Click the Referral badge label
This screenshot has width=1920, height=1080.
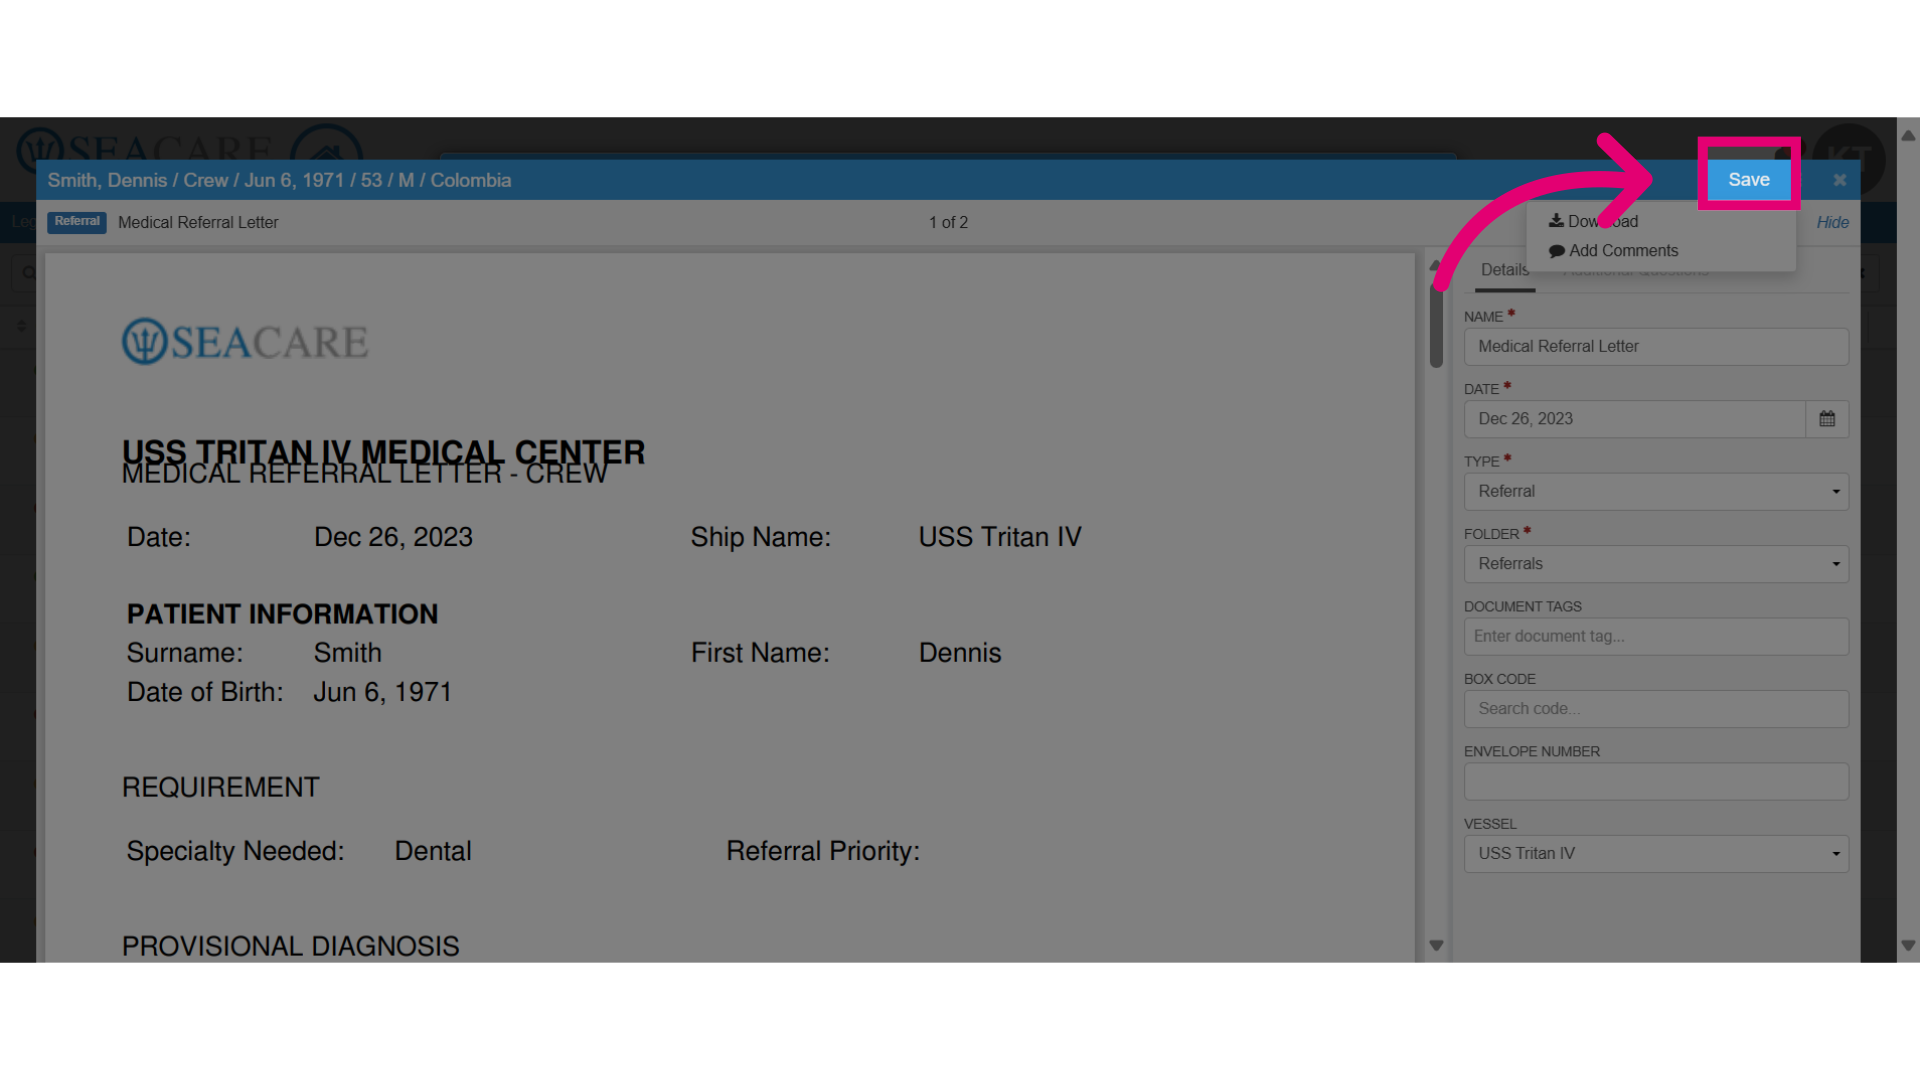coord(77,222)
